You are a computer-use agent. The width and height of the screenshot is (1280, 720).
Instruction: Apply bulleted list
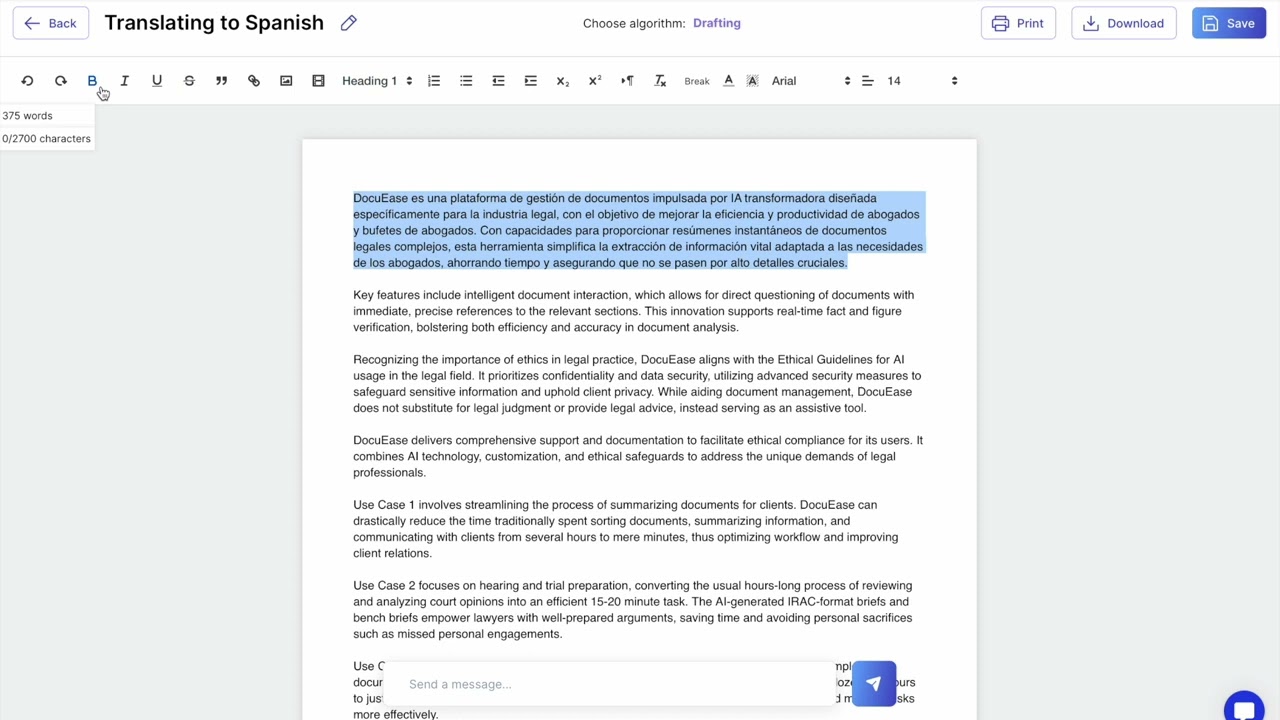(x=466, y=81)
